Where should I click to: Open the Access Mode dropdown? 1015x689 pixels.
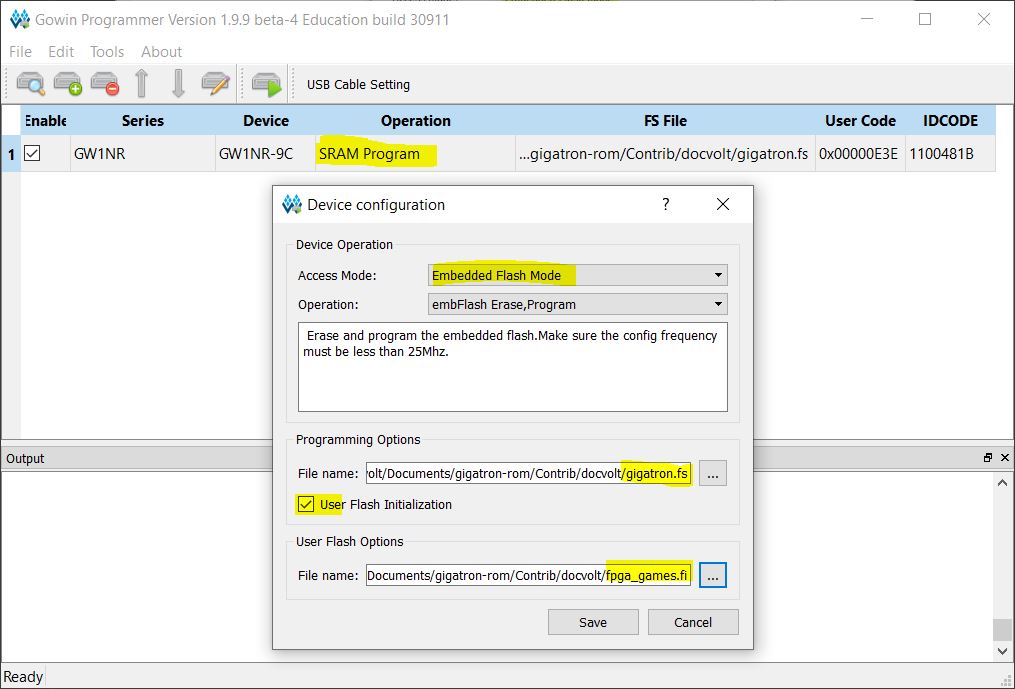tap(577, 275)
